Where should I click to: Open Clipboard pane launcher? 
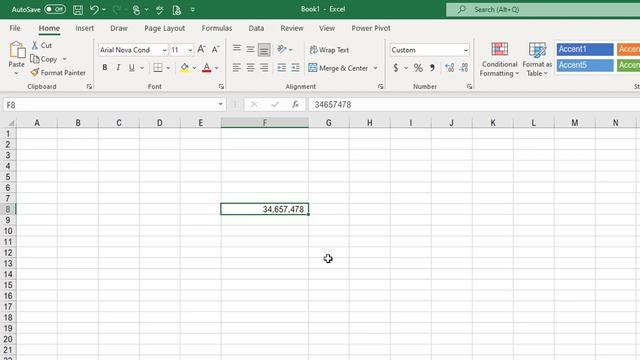(89, 87)
